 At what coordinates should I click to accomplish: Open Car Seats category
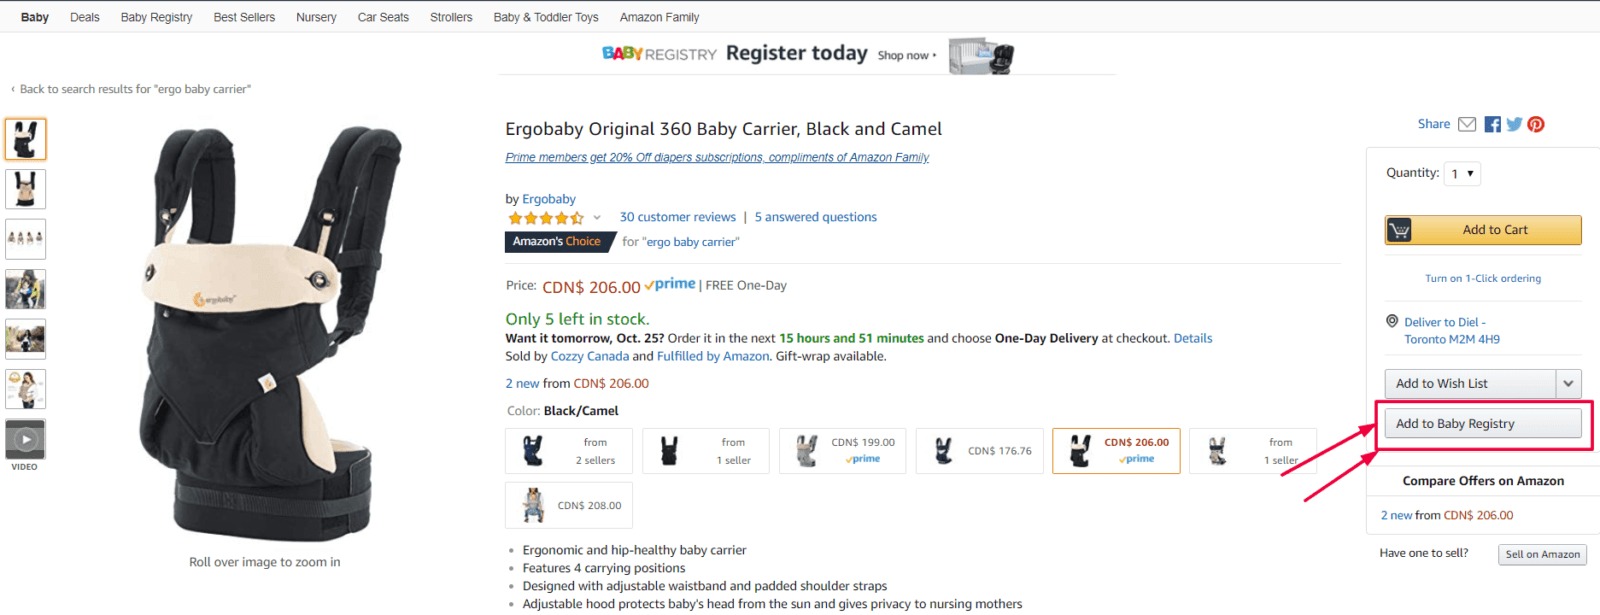tap(383, 17)
